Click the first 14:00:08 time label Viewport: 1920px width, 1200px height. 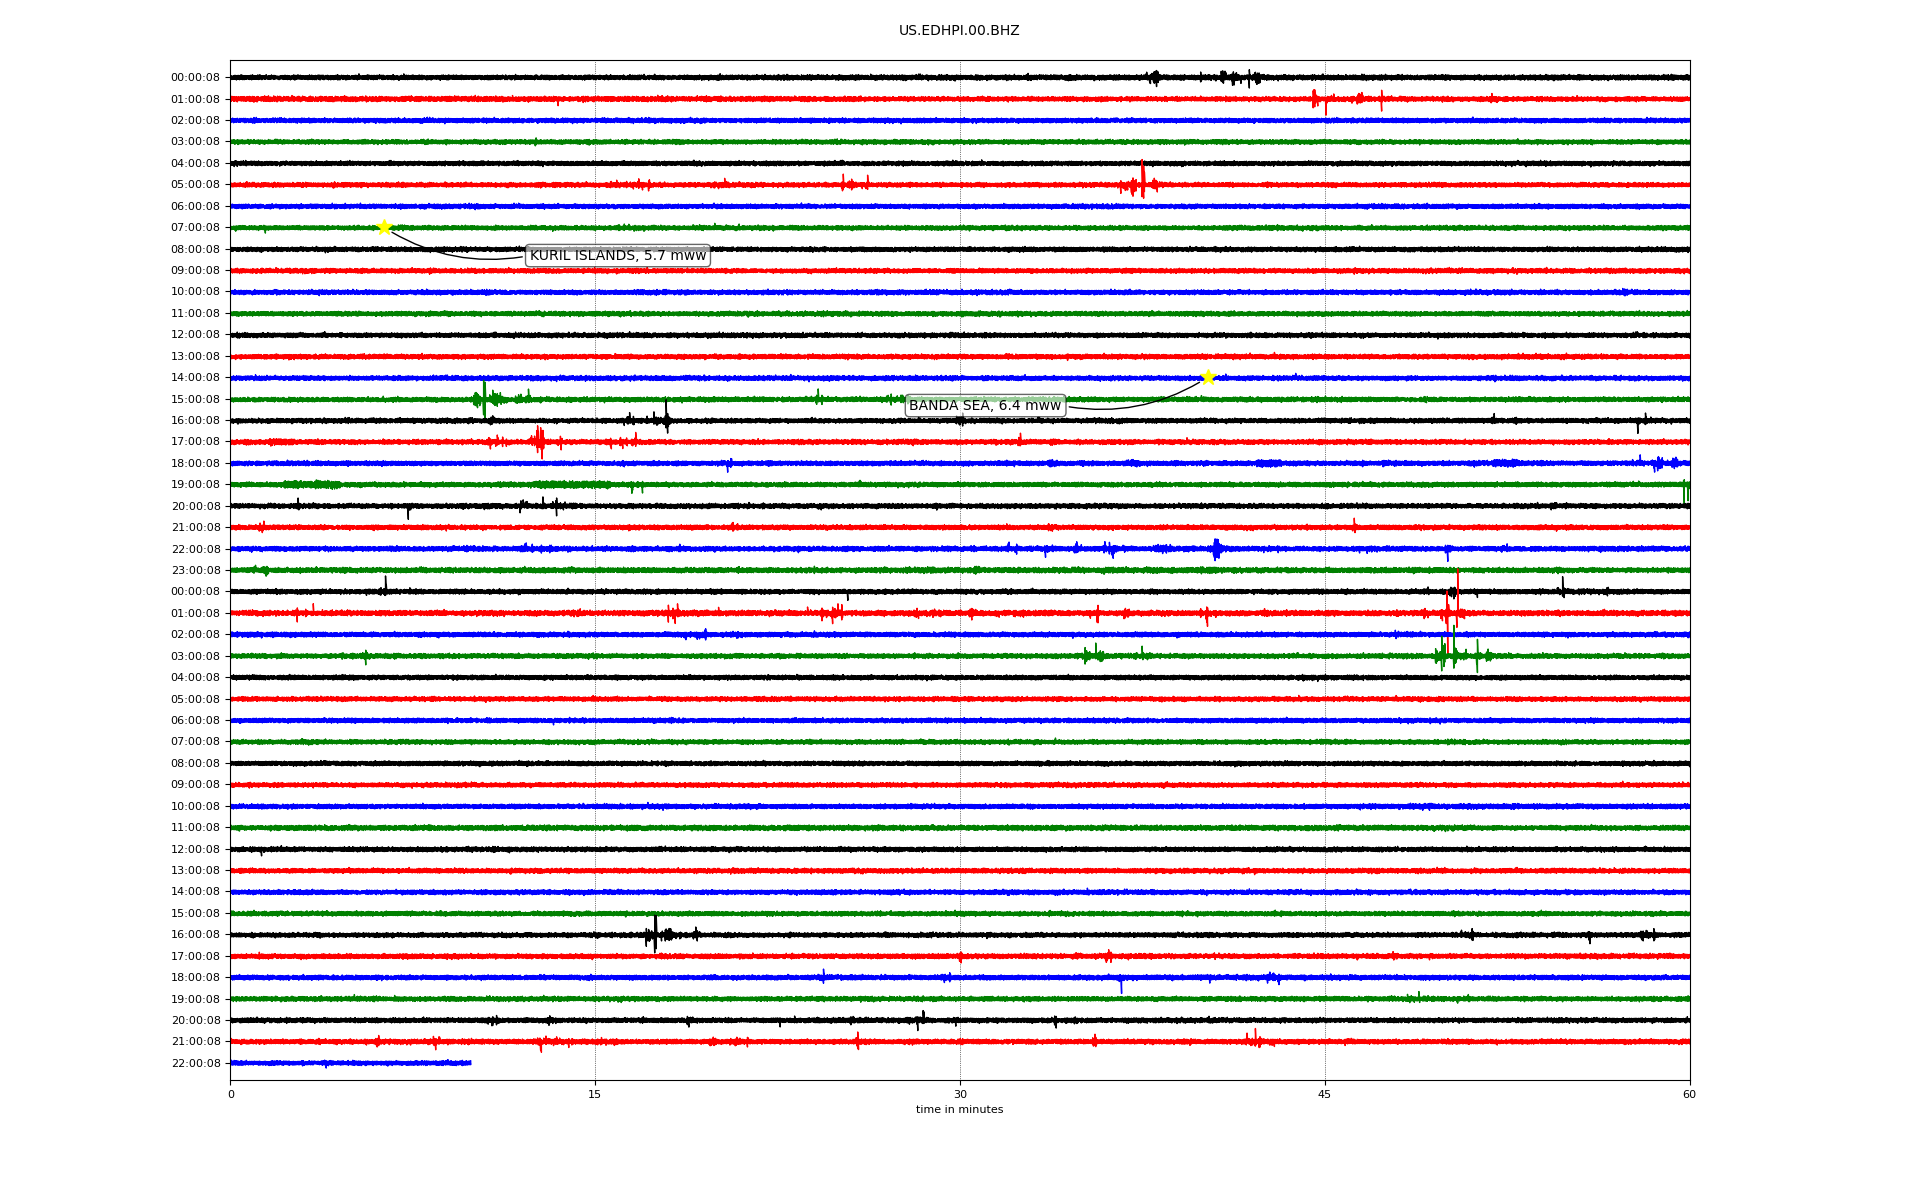click(x=195, y=378)
